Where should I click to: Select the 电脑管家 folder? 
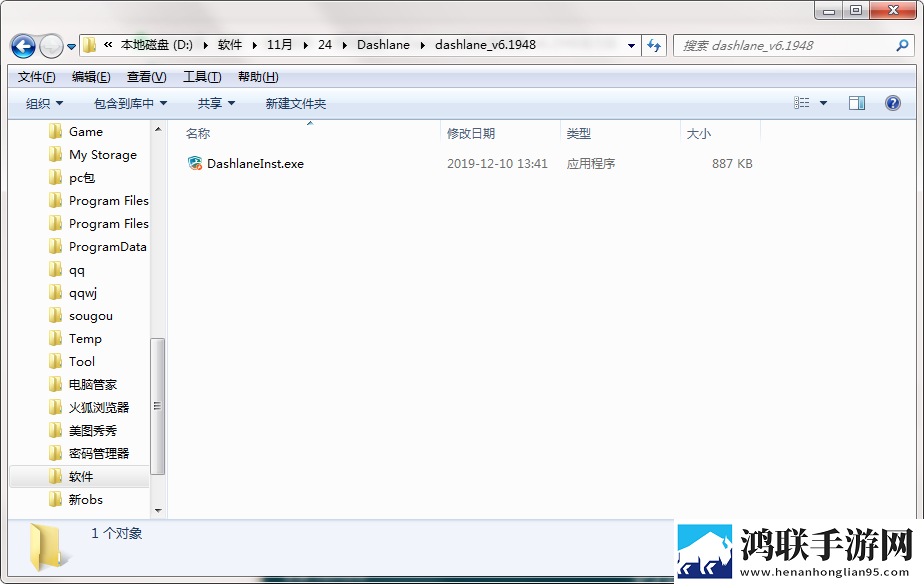93,385
